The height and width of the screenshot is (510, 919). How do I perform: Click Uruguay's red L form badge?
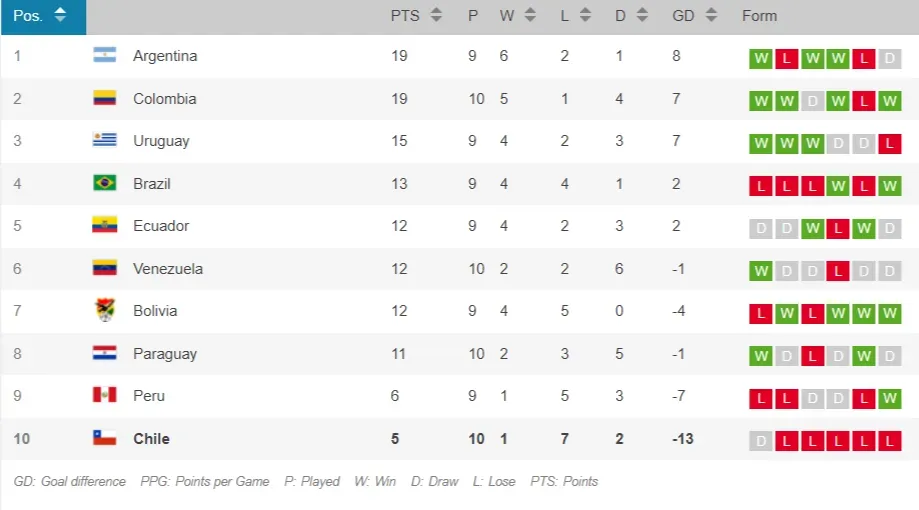coord(890,144)
